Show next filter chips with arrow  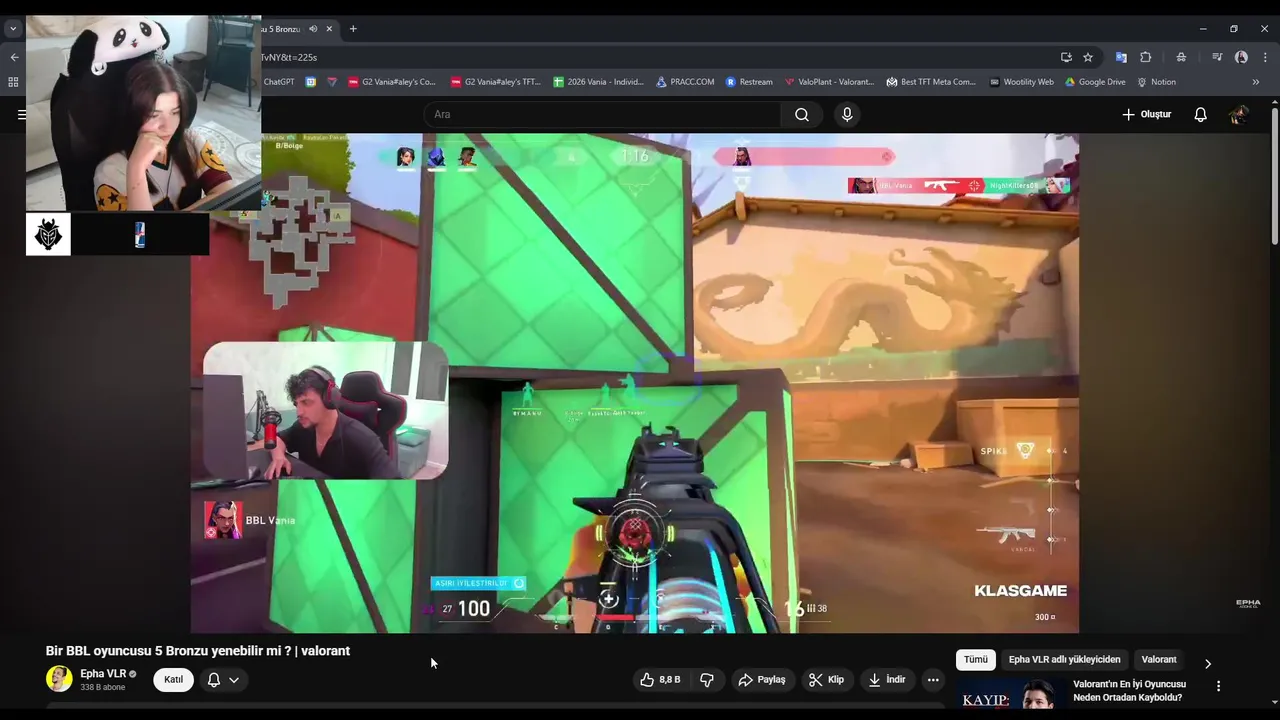1207,663
